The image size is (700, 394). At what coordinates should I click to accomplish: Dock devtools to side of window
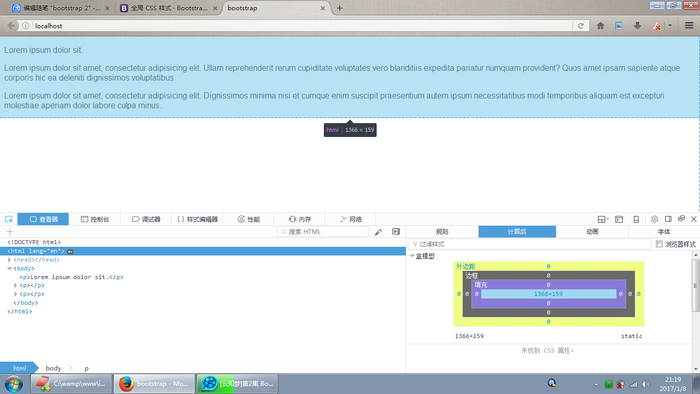668,219
